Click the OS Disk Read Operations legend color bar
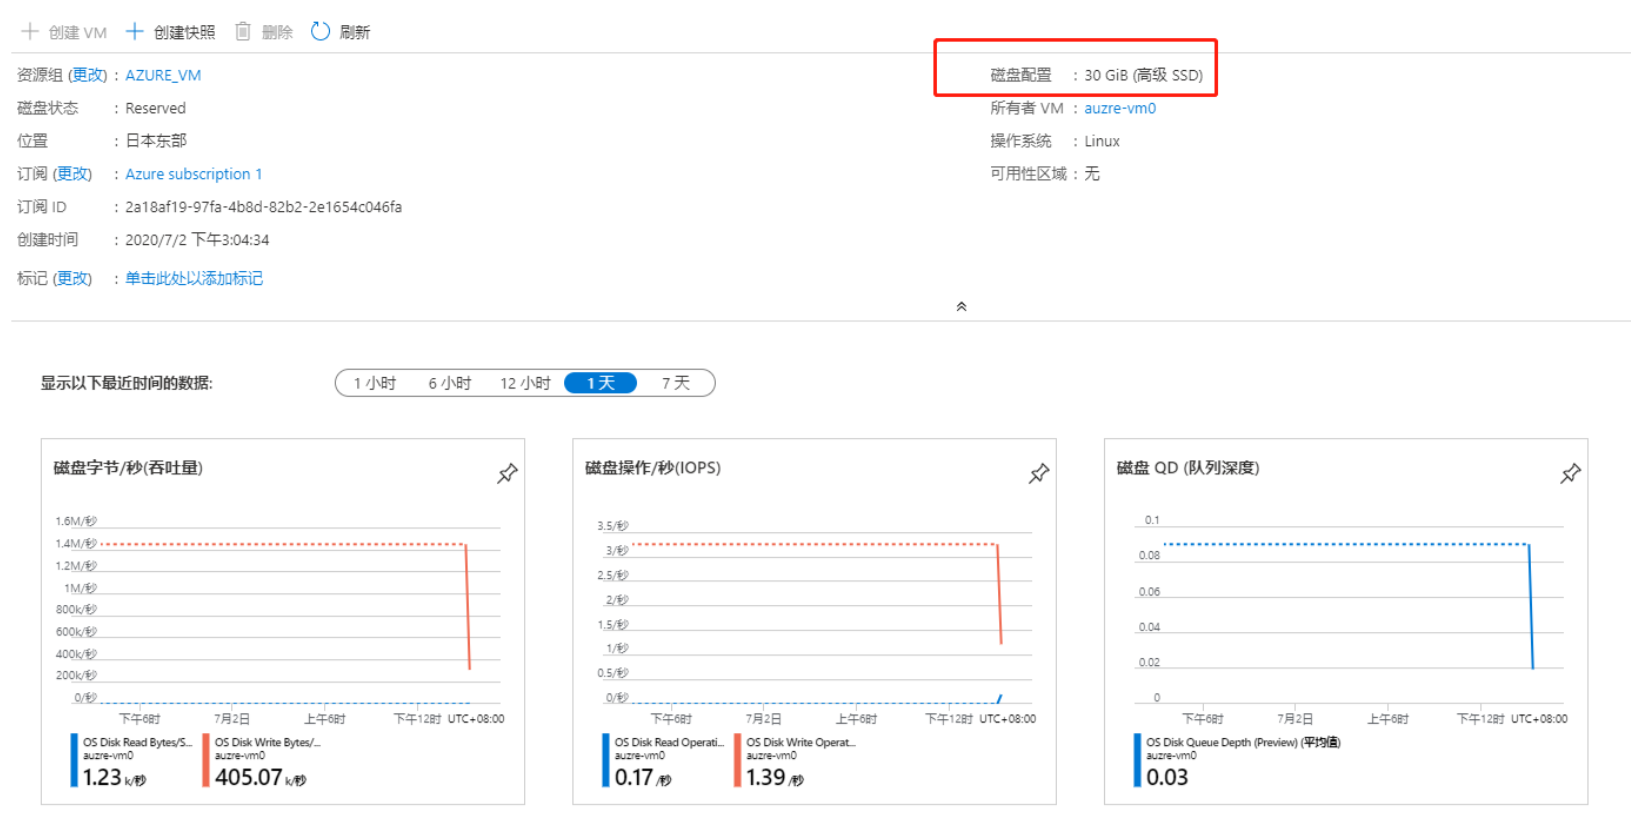 (x=606, y=761)
